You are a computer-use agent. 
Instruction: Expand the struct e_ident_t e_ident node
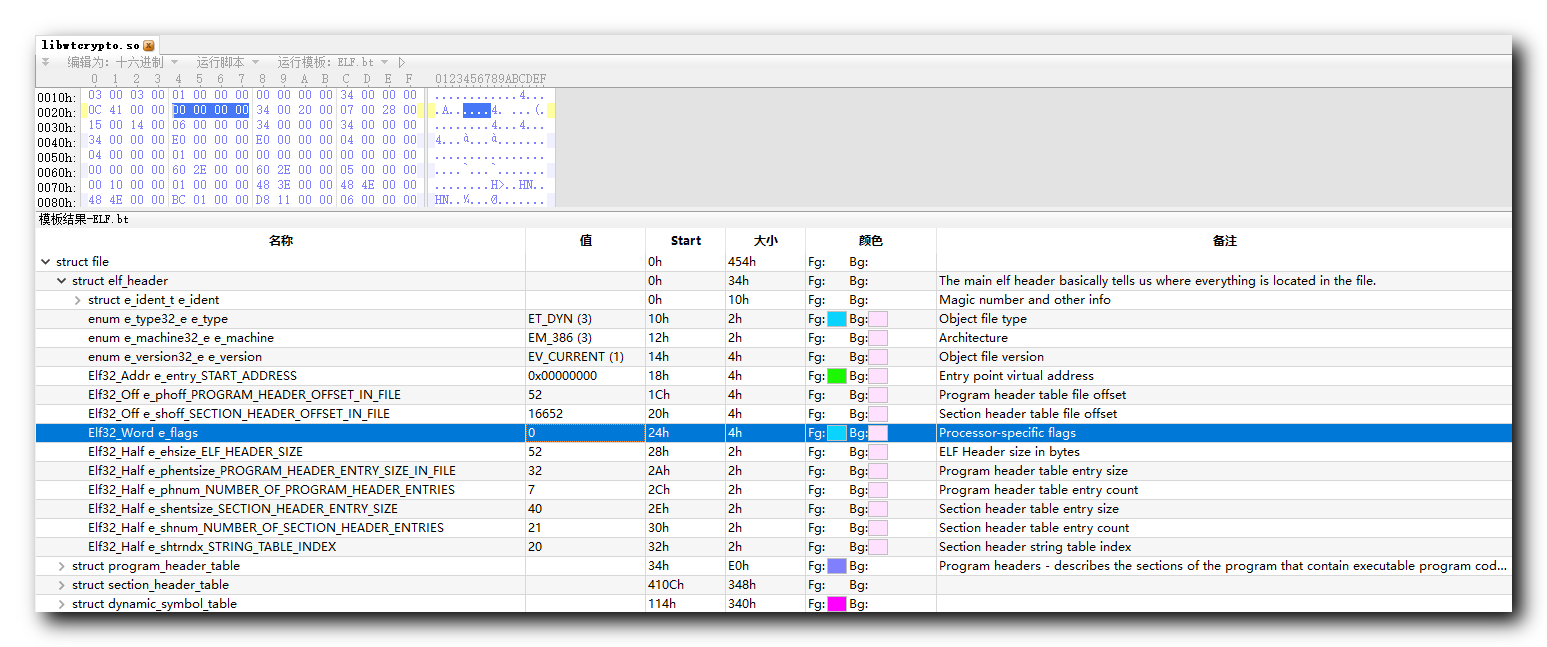[78, 300]
